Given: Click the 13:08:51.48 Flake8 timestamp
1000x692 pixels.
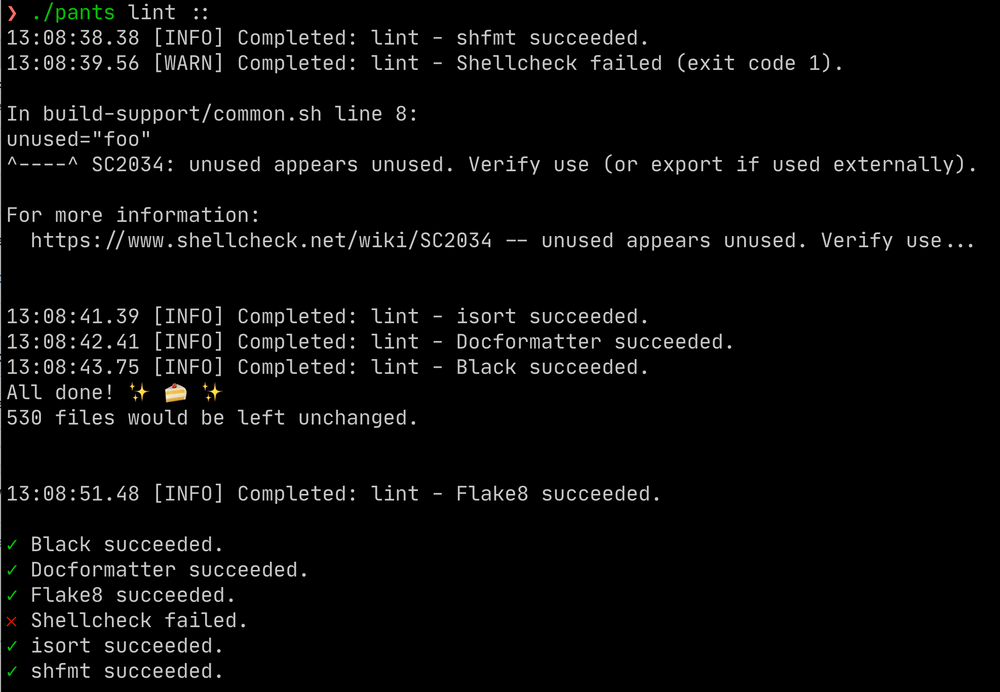Looking at the screenshot, I should [x=72, y=494].
